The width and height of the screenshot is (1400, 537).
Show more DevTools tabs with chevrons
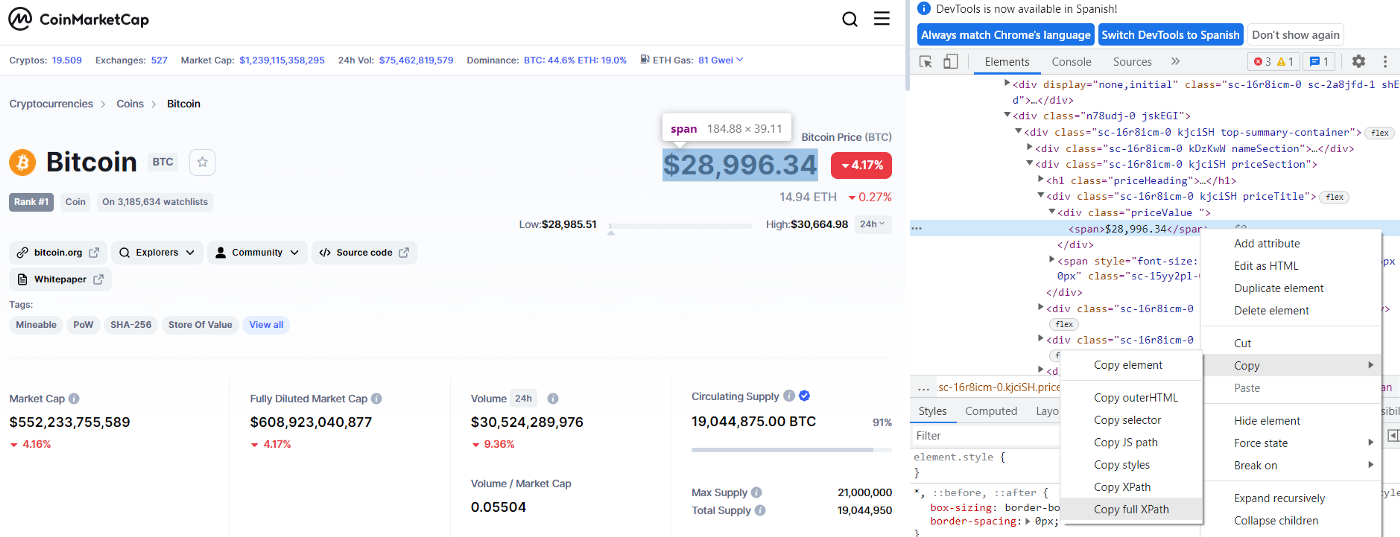point(1175,62)
